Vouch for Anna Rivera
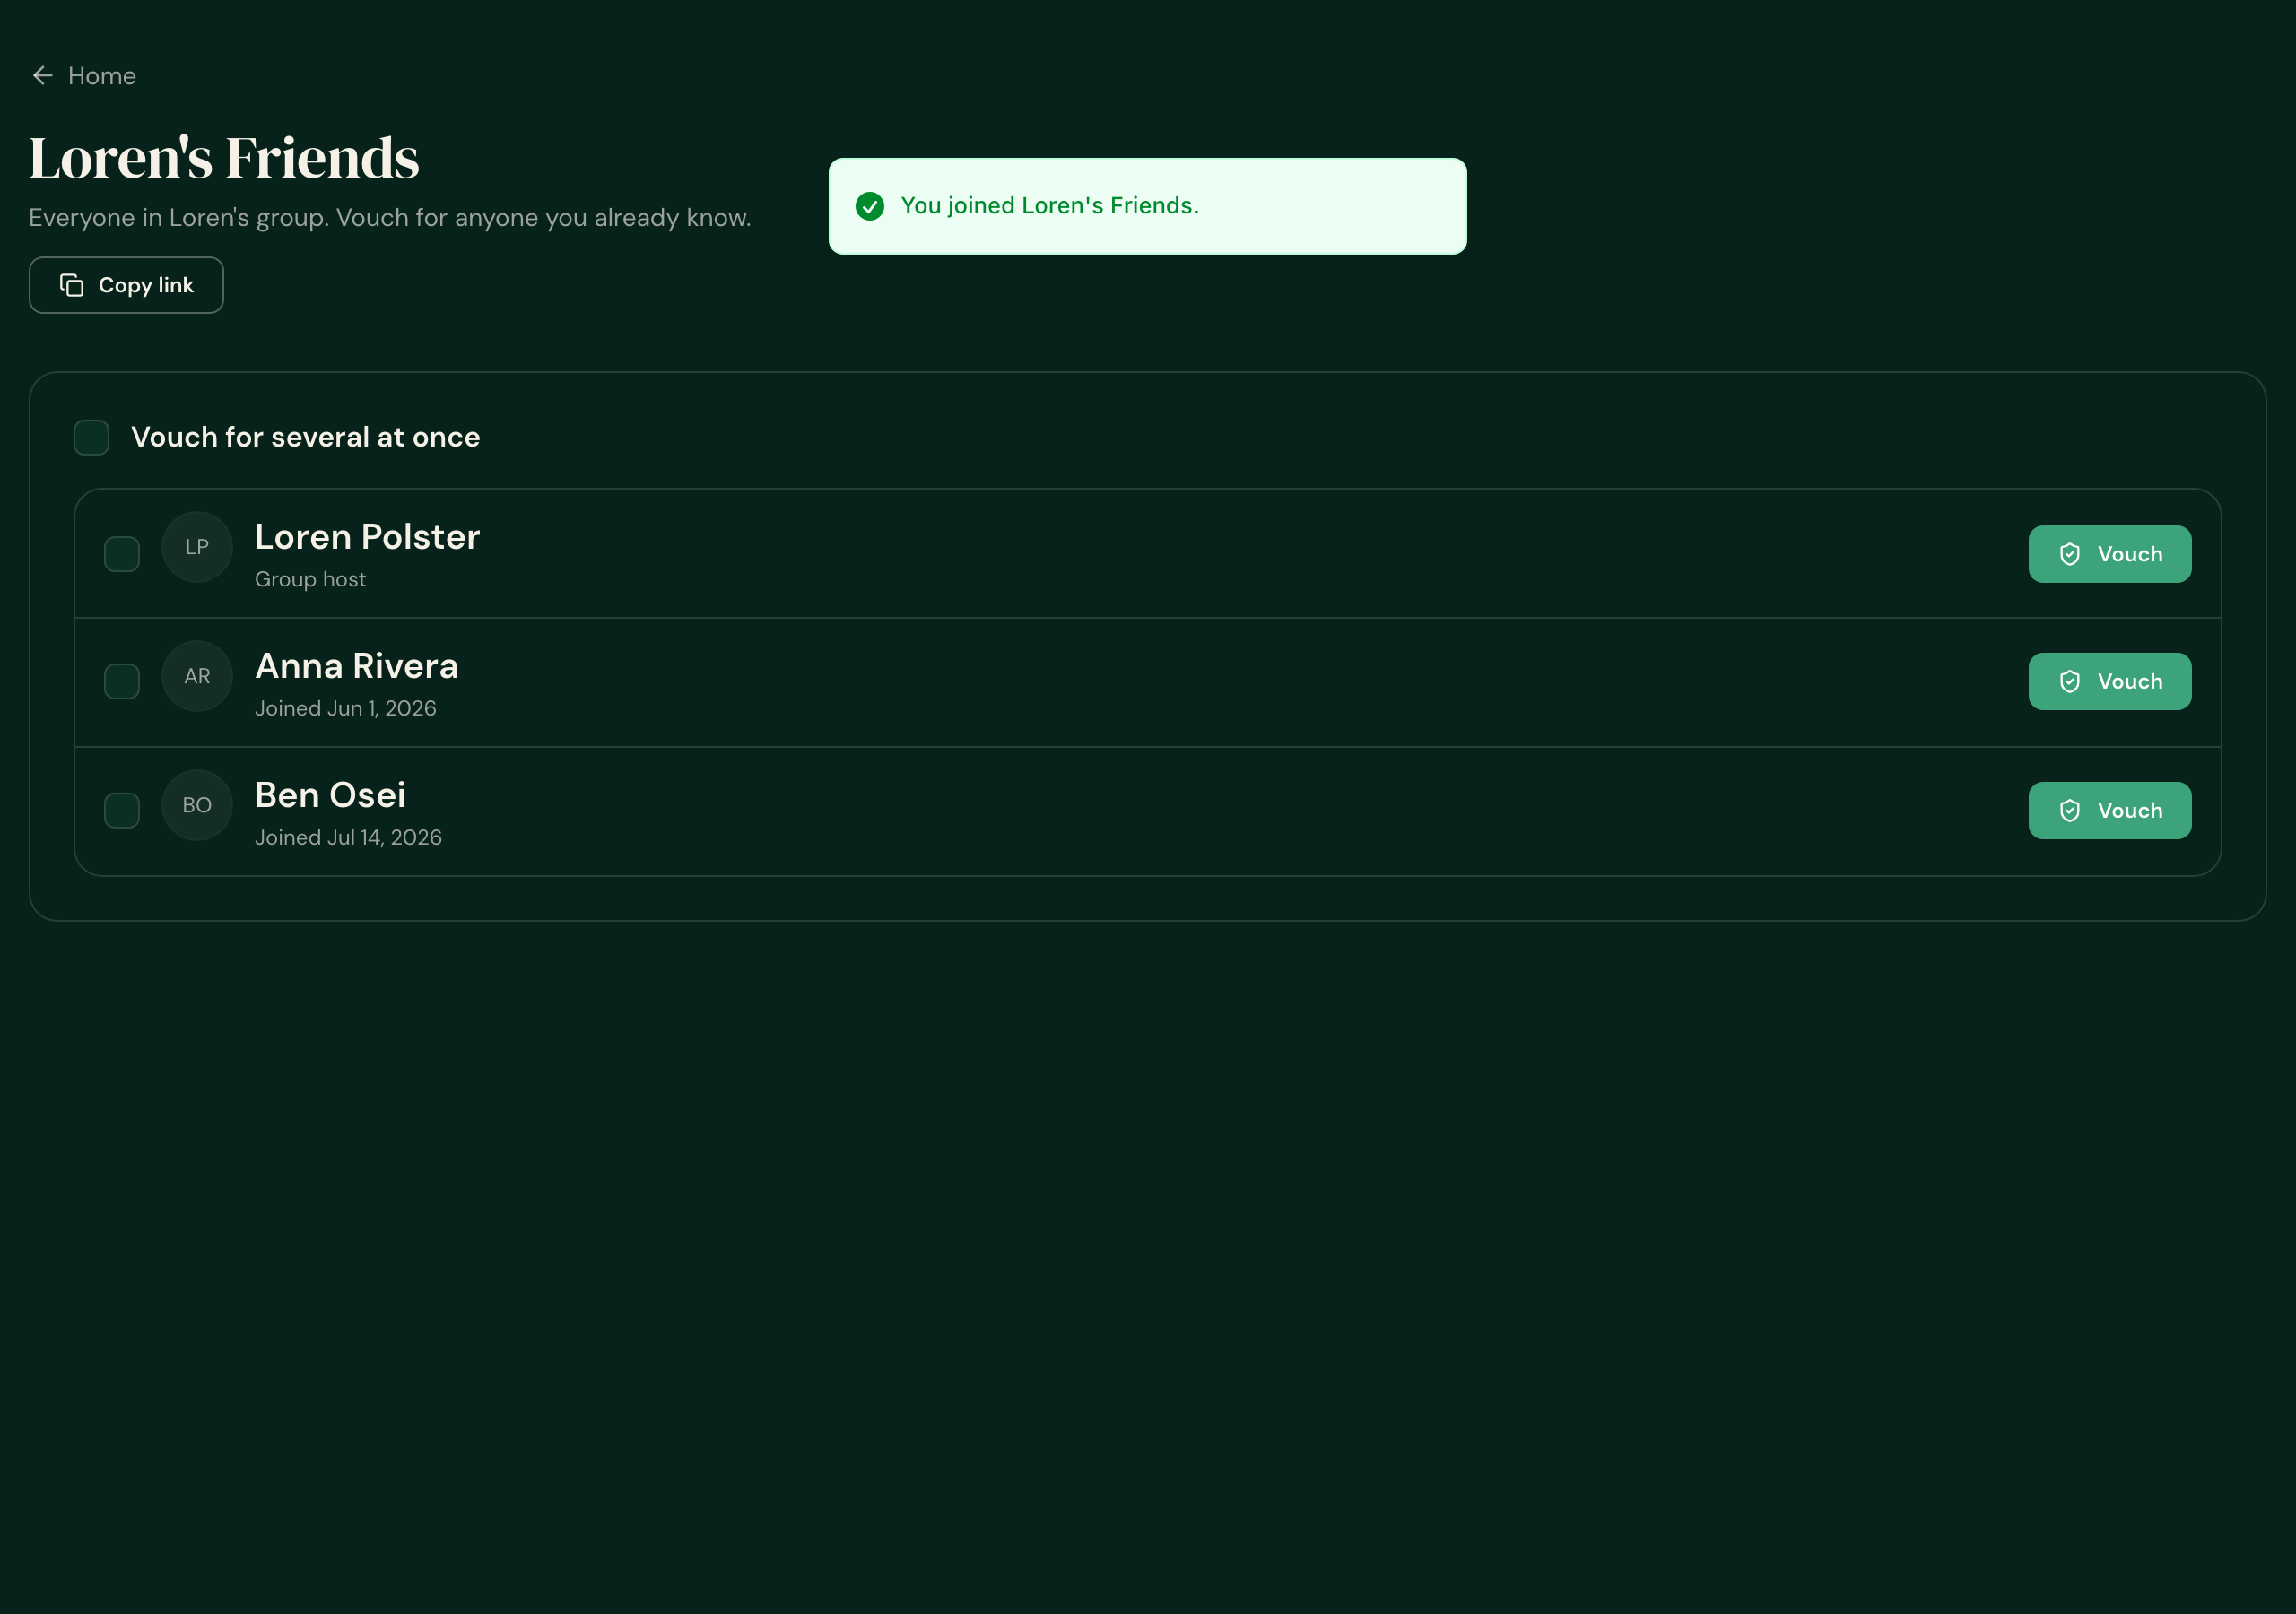The image size is (2296, 1614). point(2110,682)
